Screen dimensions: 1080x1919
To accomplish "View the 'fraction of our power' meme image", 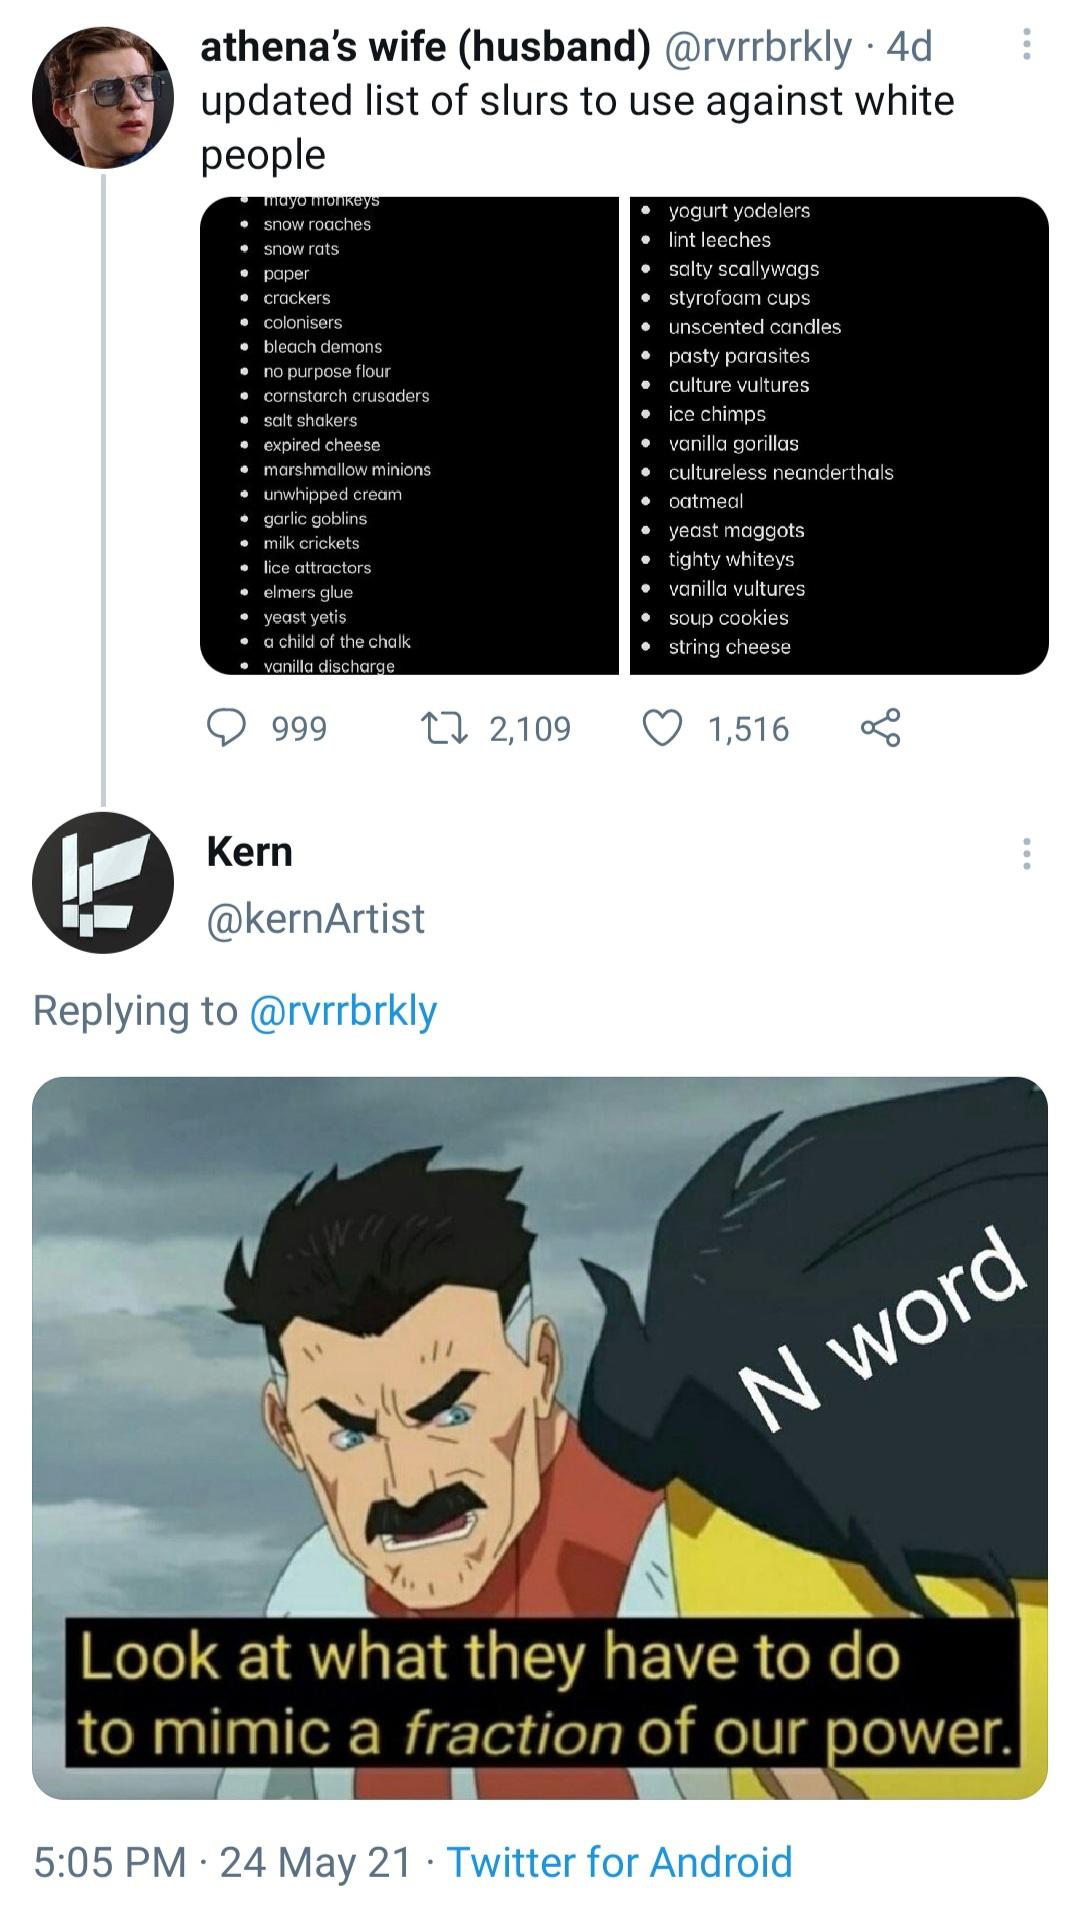I will pyautogui.click(x=540, y=1438).
